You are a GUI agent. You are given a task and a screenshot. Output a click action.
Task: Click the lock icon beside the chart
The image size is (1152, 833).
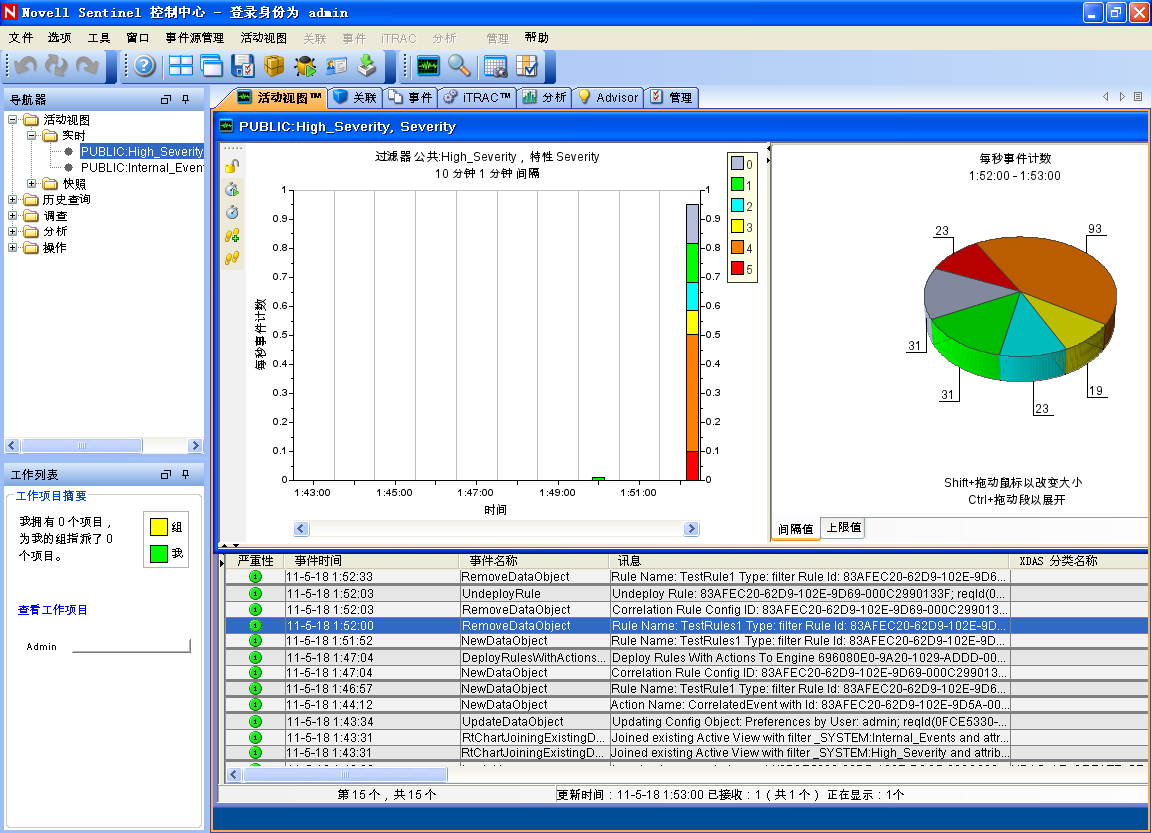click(232, 166)
